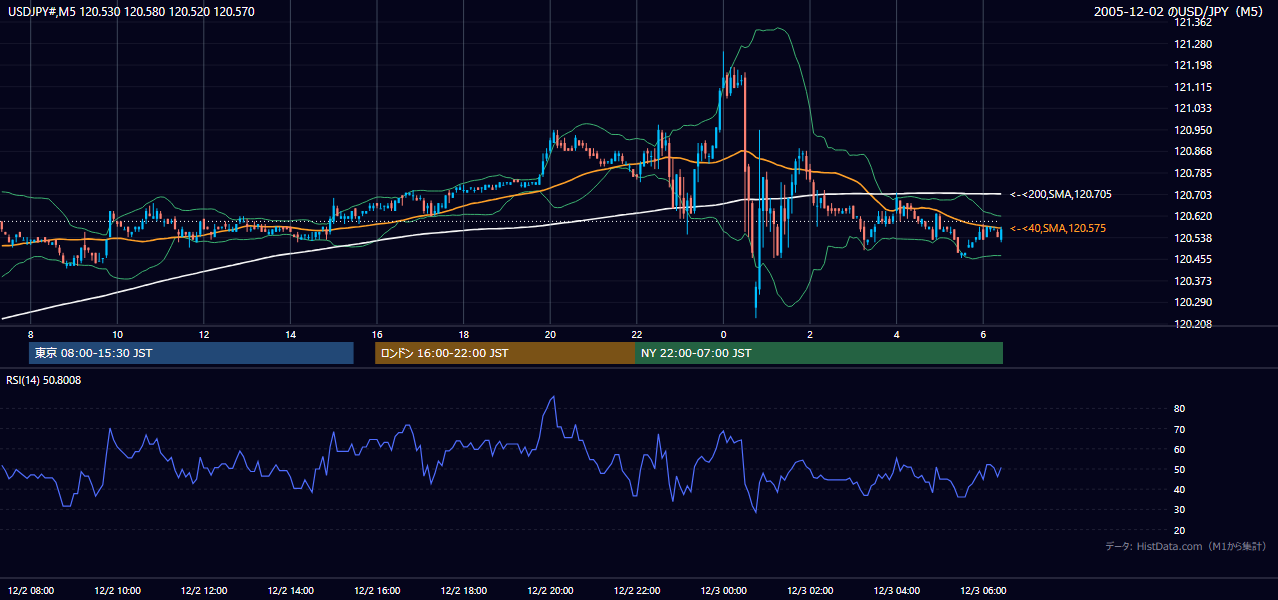Click the 120.538 price axis label
The image size is (1278, 600).
(x=1193, y=238)
